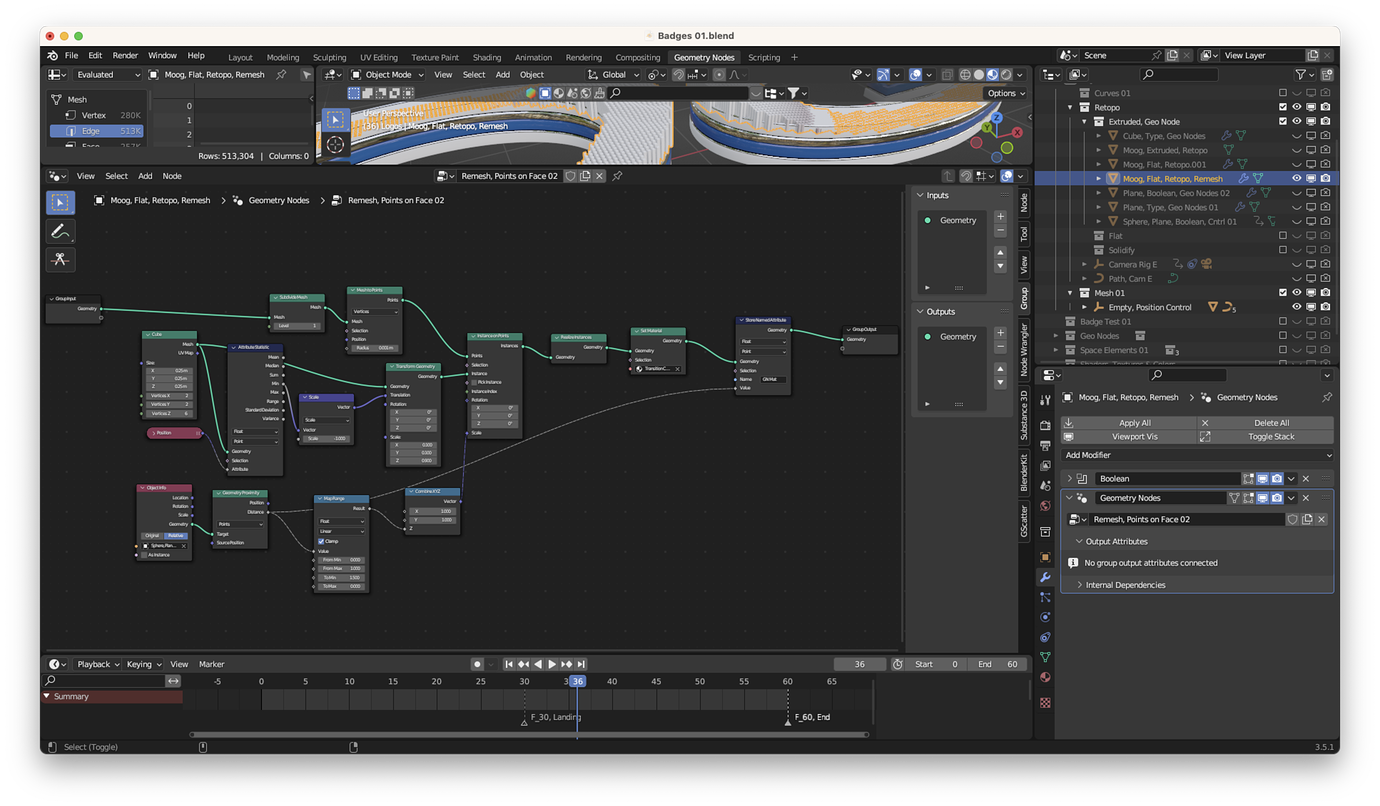Image resolution: width=1380 pixels, height=806 pixels.
Task: Switch viewport shading to rendered mode
Action: coord(1006,74)
